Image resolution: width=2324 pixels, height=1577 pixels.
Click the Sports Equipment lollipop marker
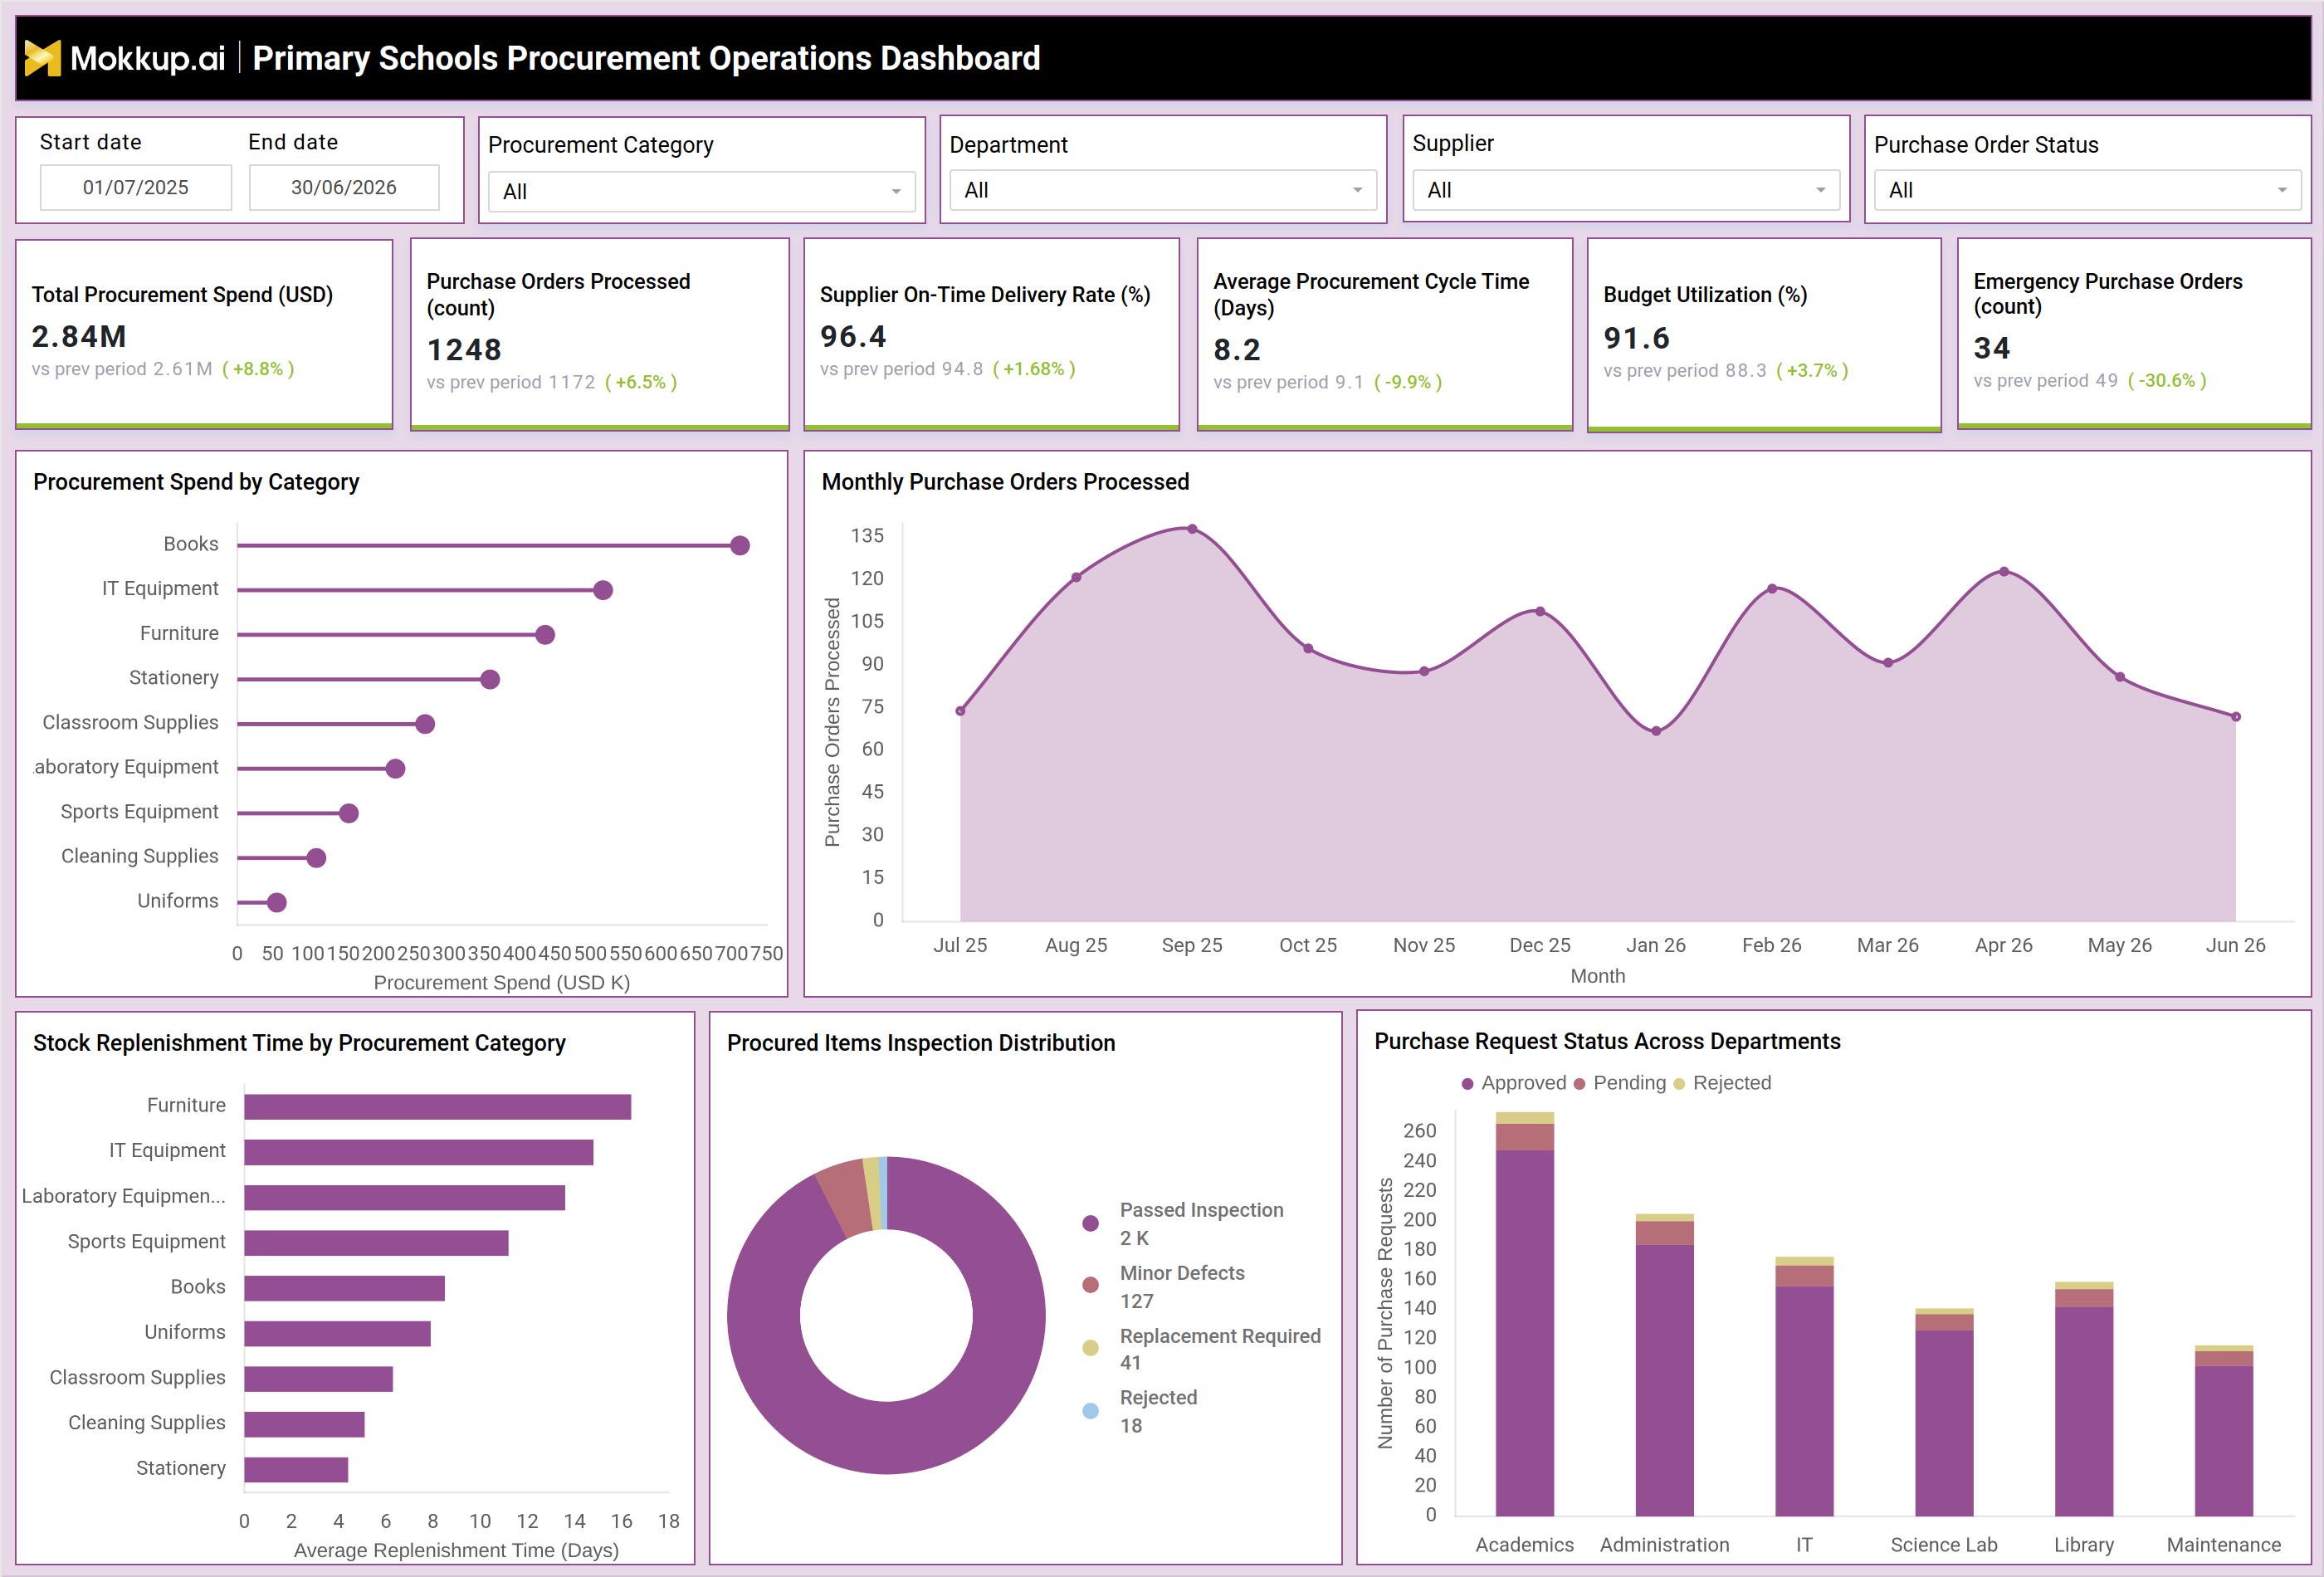pos(349,813)
